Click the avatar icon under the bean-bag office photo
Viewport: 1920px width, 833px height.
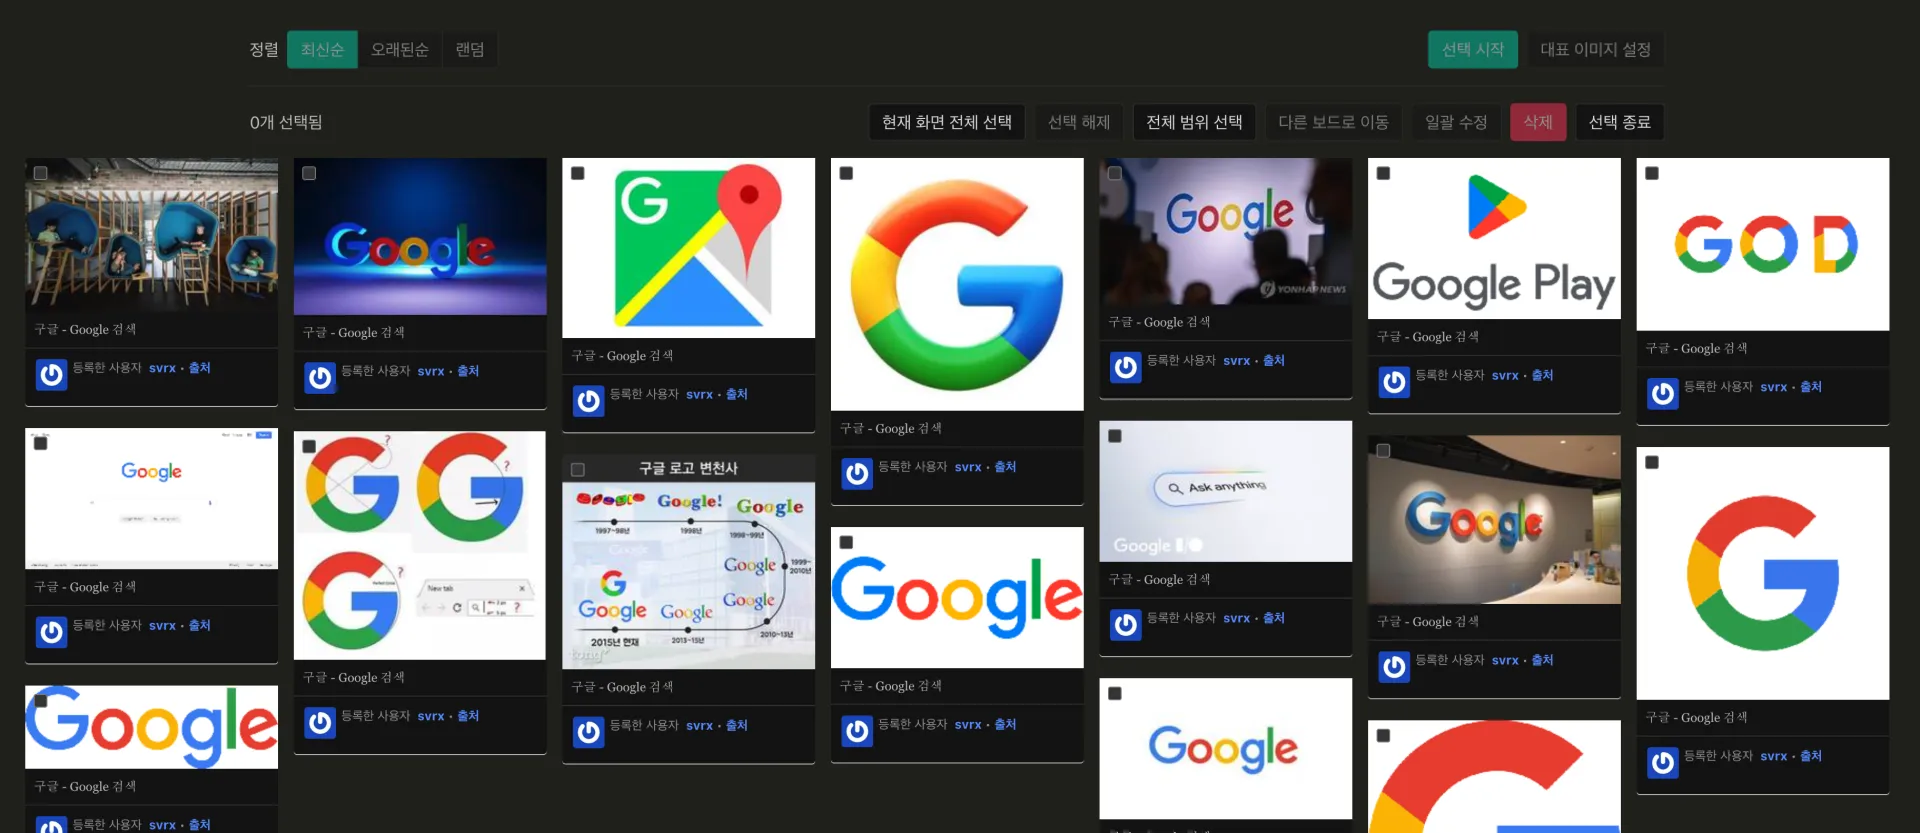point(51,374)
